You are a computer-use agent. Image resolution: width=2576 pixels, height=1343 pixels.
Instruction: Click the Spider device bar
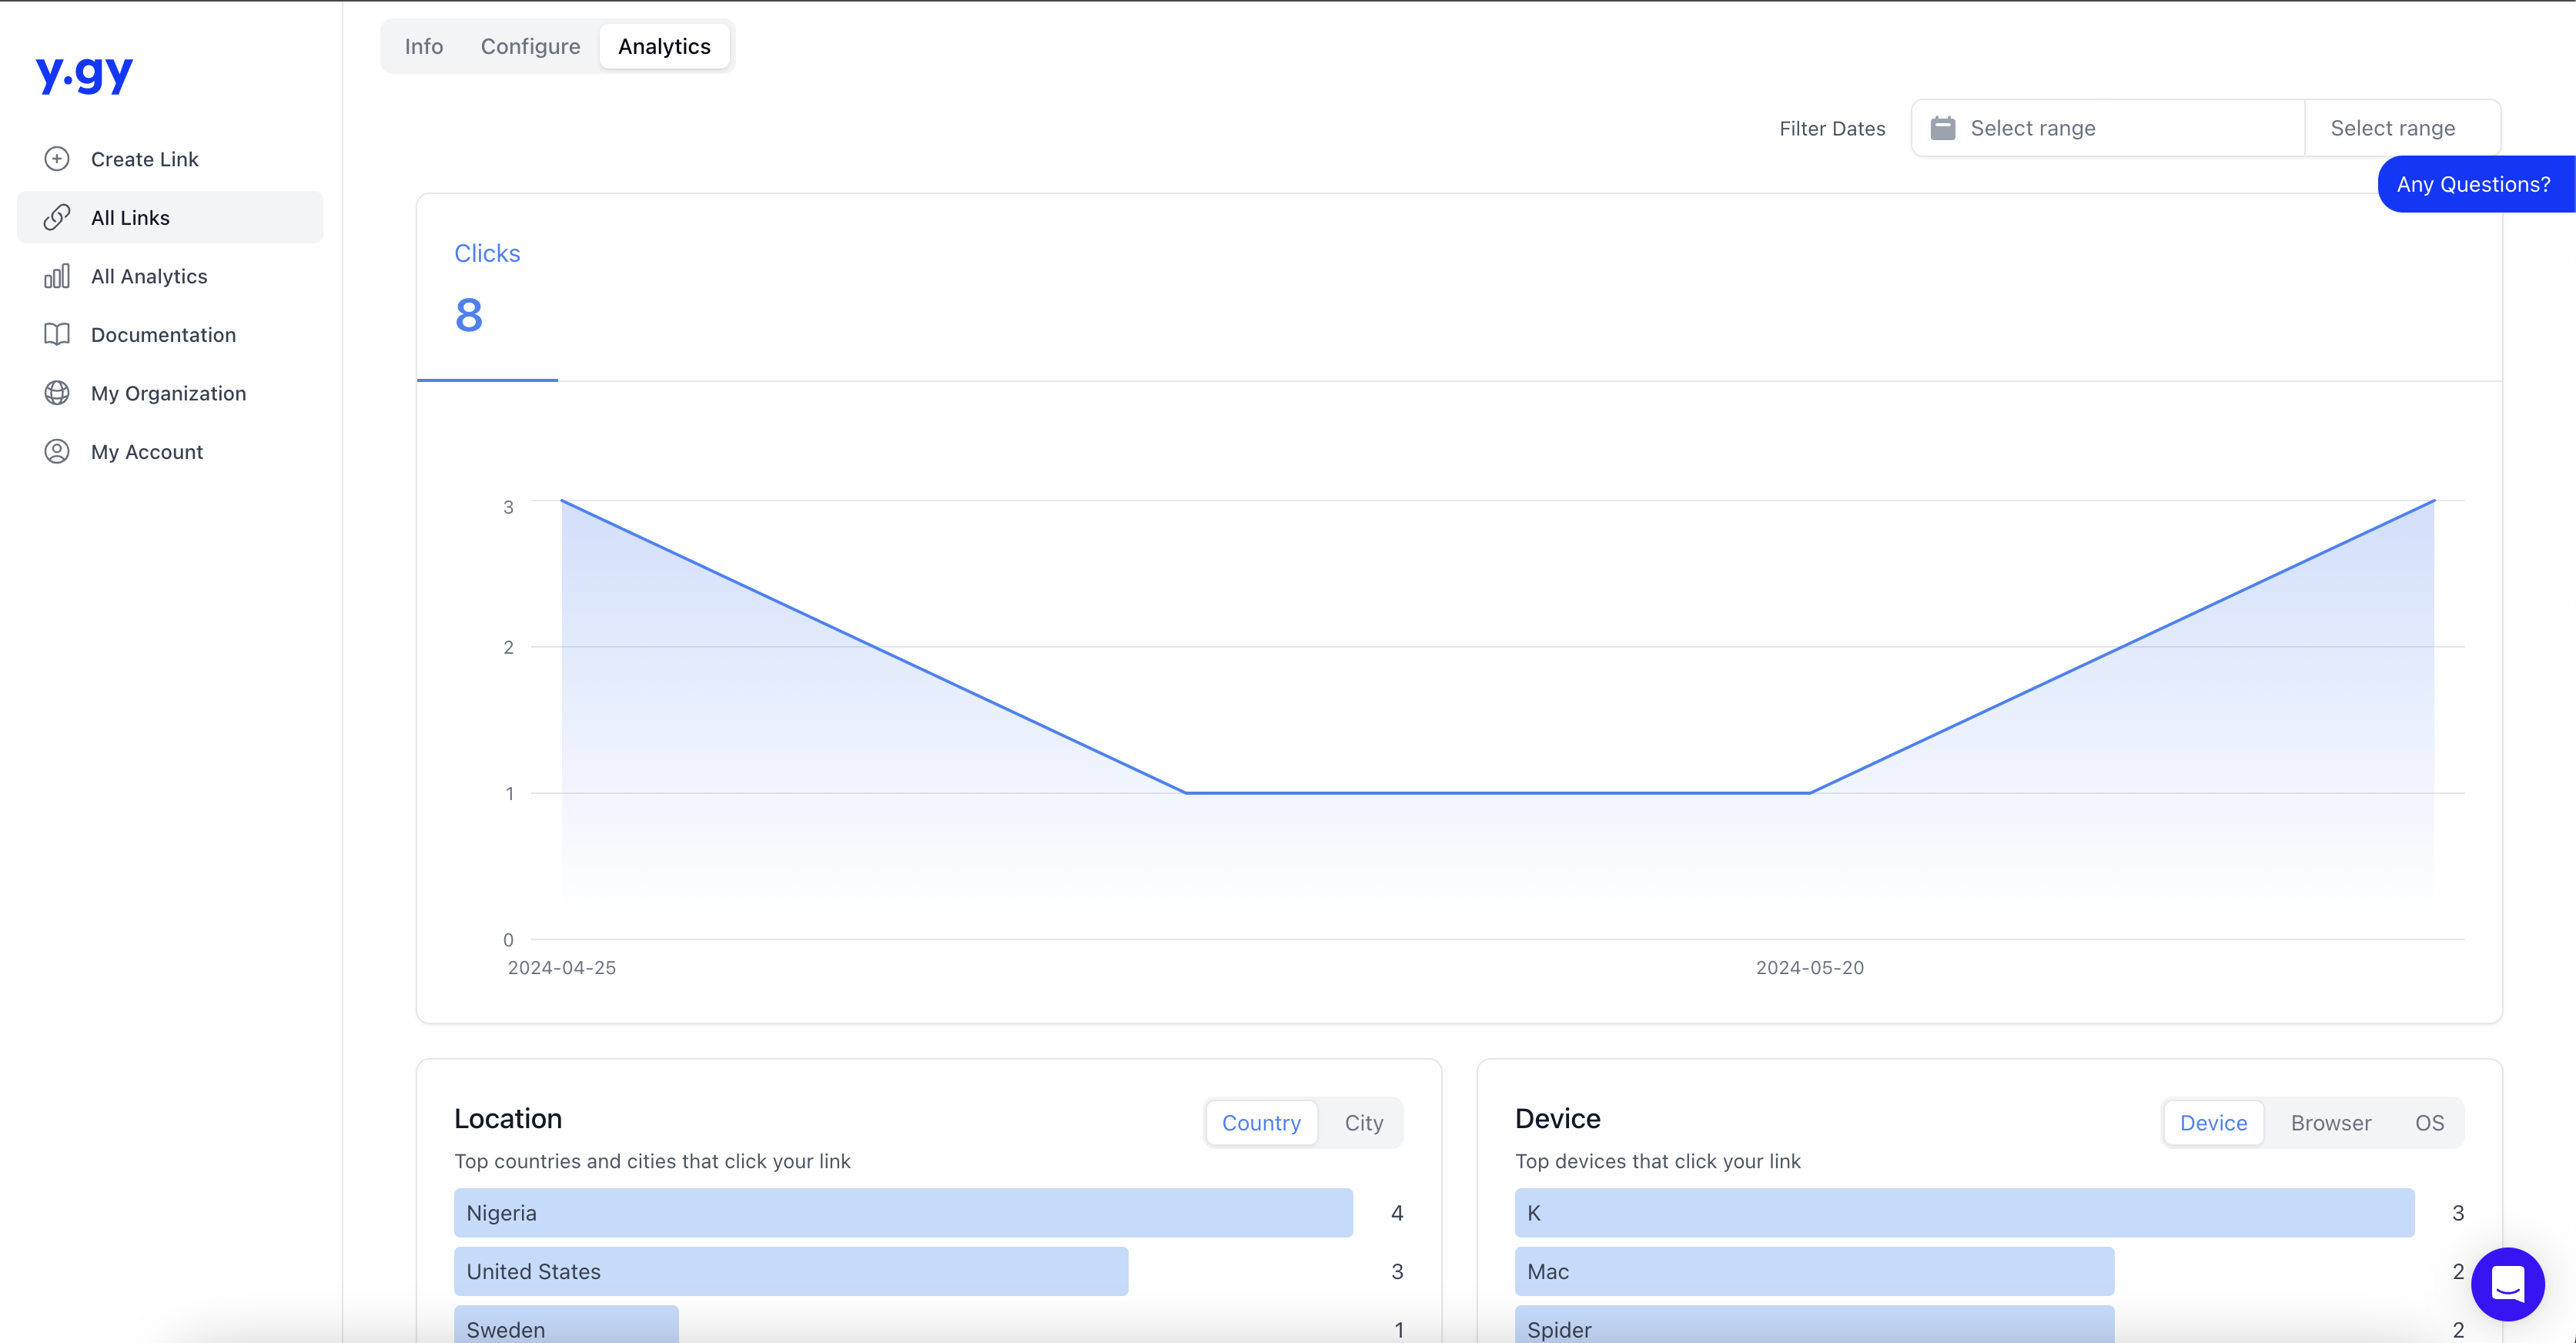tap(1814, 1325)
